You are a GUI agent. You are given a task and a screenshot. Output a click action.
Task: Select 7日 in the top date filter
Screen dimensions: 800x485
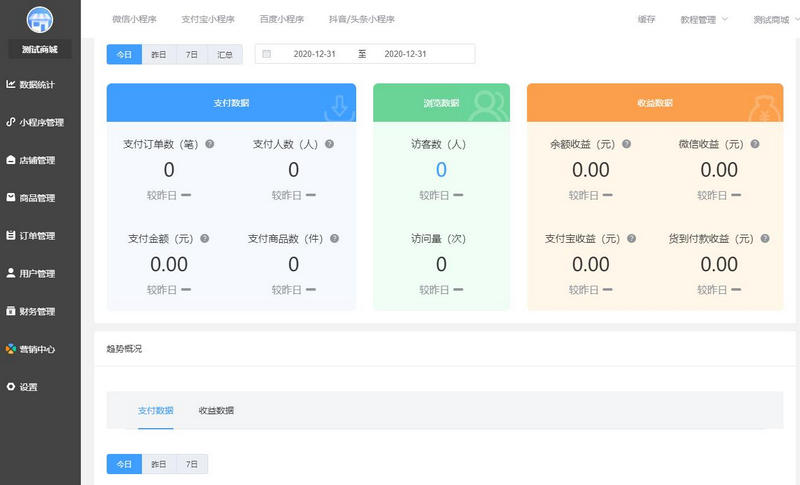192,54
